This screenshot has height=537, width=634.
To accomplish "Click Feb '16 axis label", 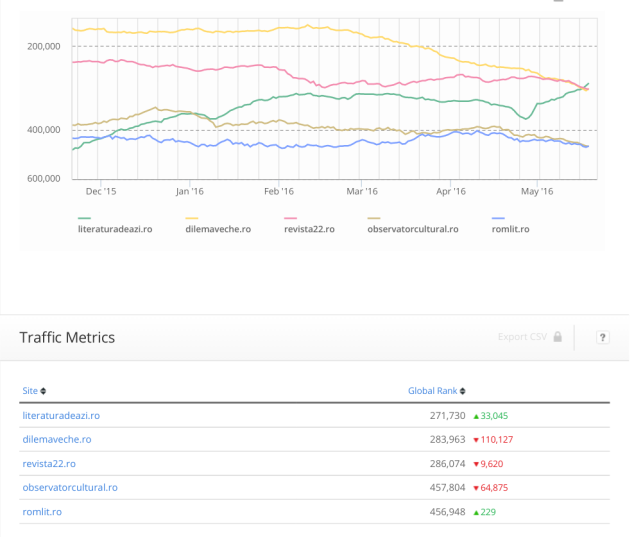I will coord(279,191).
